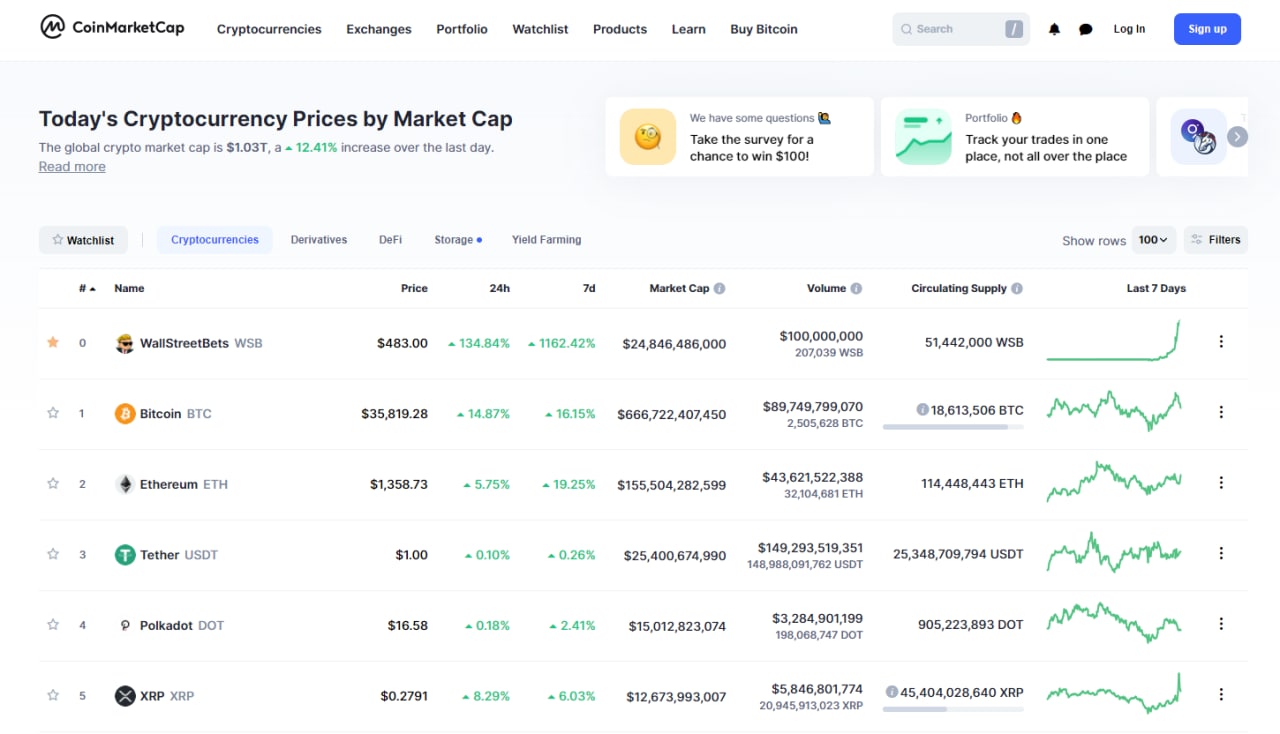Click XRP circulating supply progress bar
Image resolution: width=1280 pixels, height=734 pixels.
click(953, 709)
